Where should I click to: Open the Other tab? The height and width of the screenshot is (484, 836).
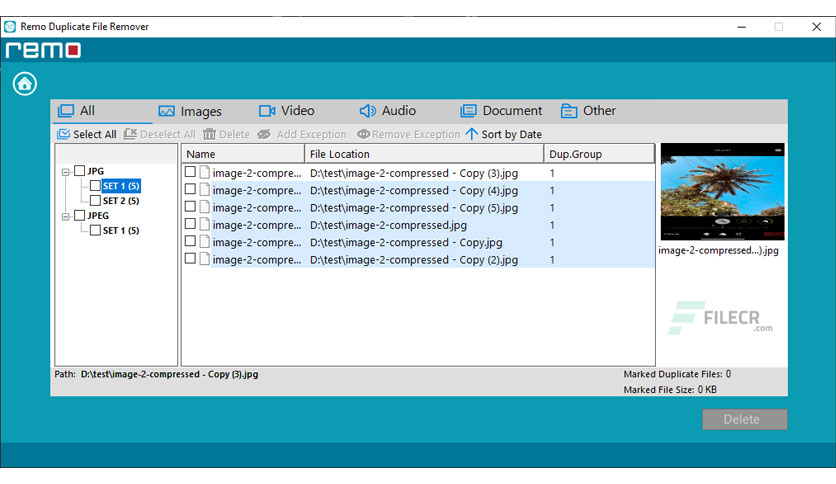click(589, 111)
